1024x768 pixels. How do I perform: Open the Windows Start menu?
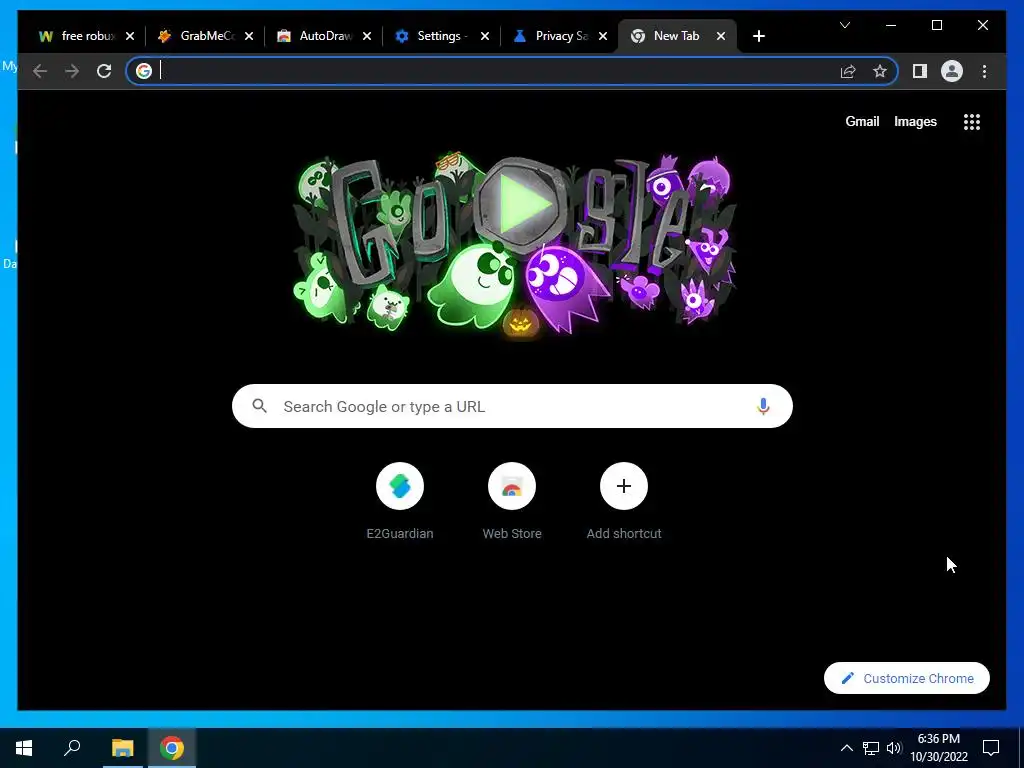tap(24, 748)
